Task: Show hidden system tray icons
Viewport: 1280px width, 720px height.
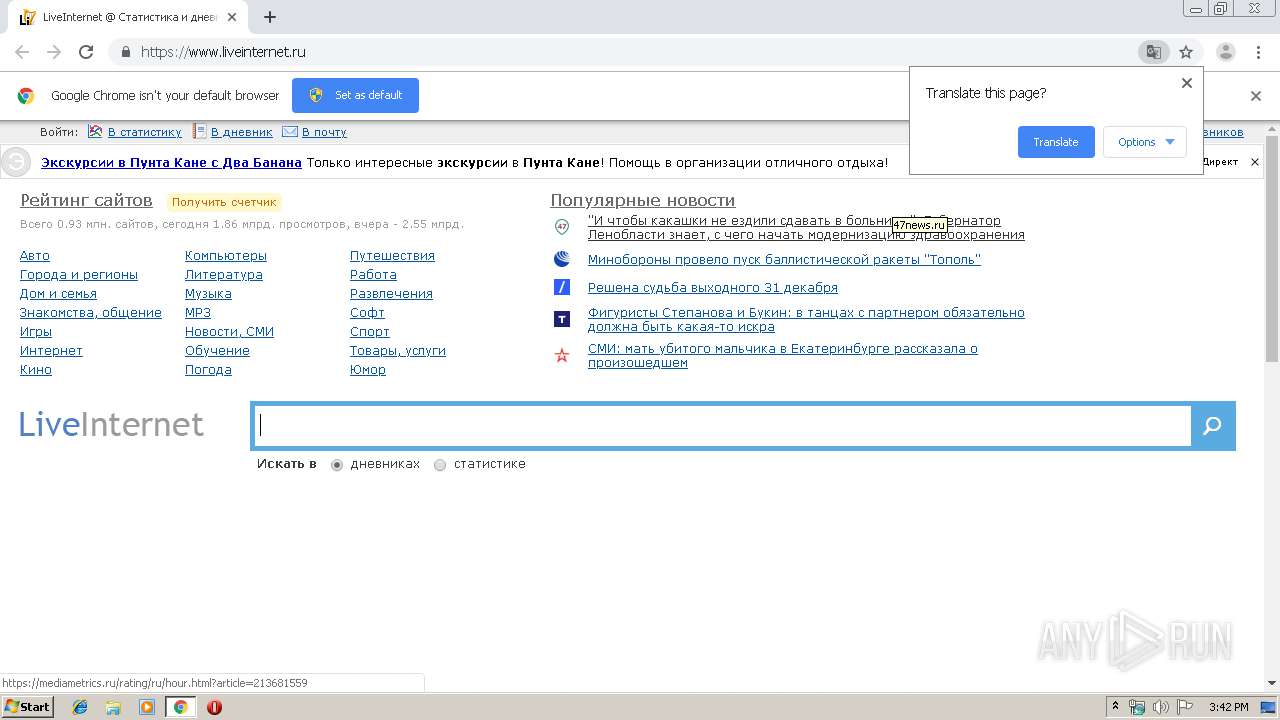Action: (1115, 707)
